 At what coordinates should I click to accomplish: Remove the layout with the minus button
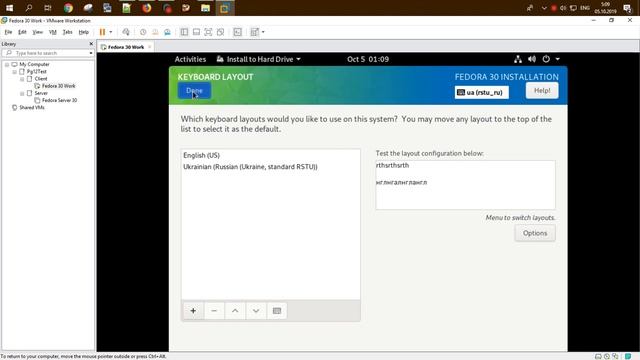point(214,311)
